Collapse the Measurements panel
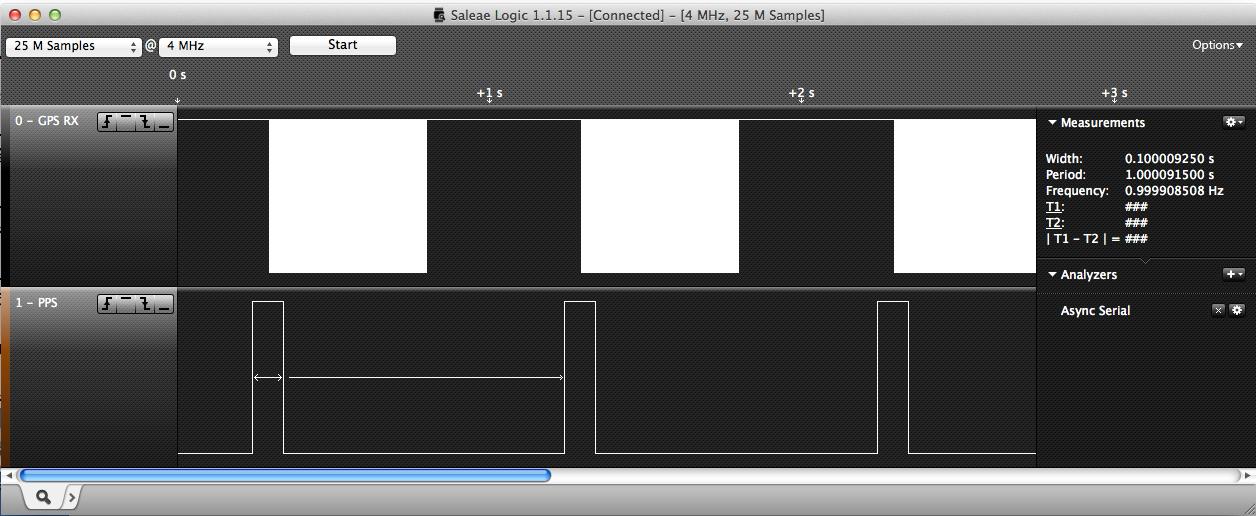The height and width of the screenshot is (516, 1256). coord(1052,123)
